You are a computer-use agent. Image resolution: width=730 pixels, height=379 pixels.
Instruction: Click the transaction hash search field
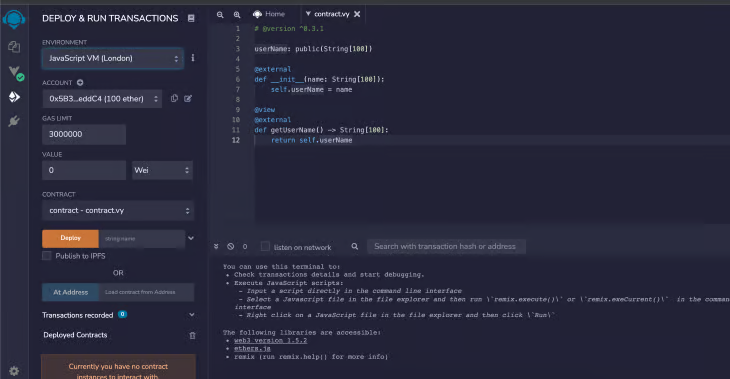[x=446, y=246]
